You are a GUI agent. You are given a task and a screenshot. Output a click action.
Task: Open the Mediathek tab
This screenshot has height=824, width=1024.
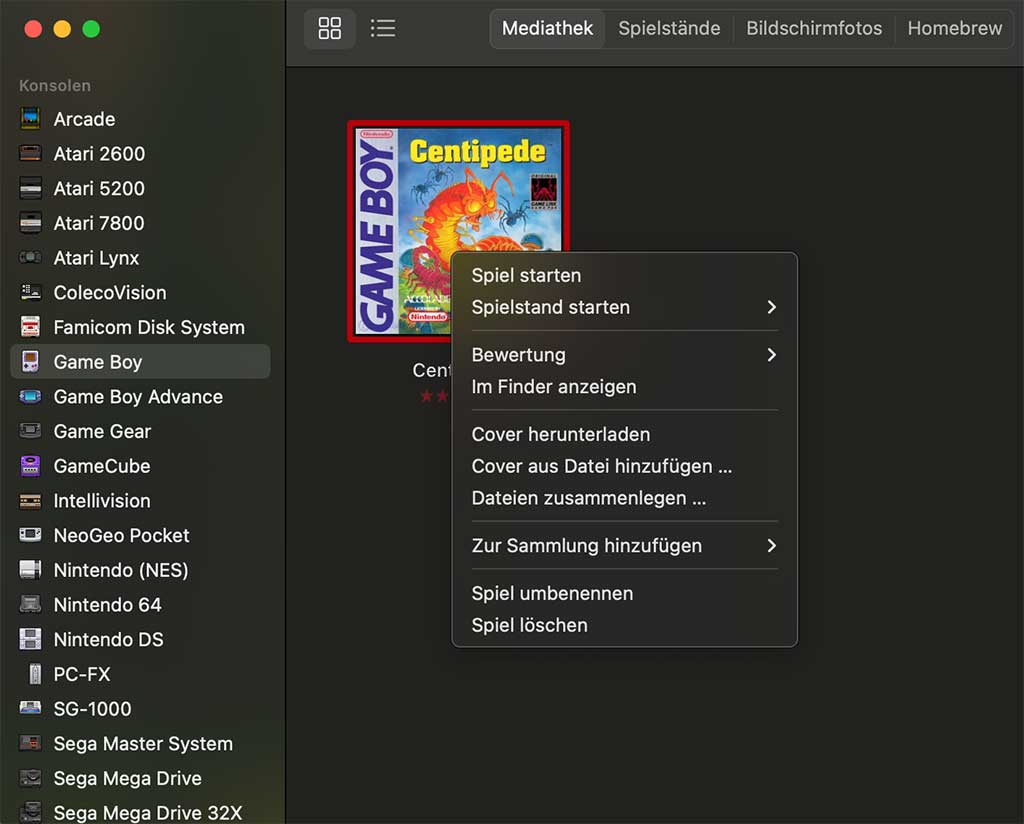[547, 28]
